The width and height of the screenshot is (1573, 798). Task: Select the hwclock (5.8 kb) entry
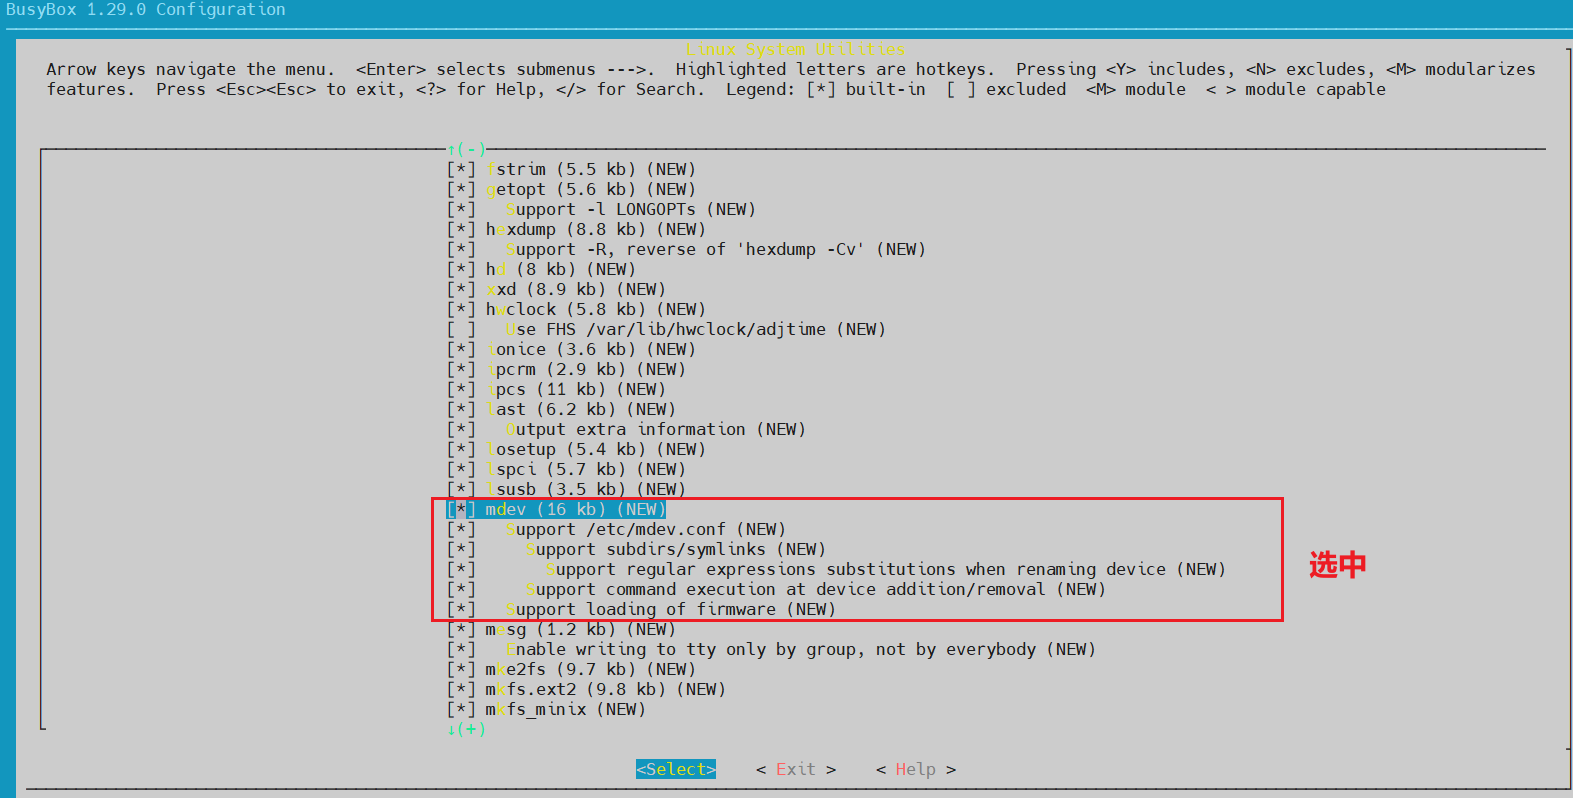coord(596,309)
